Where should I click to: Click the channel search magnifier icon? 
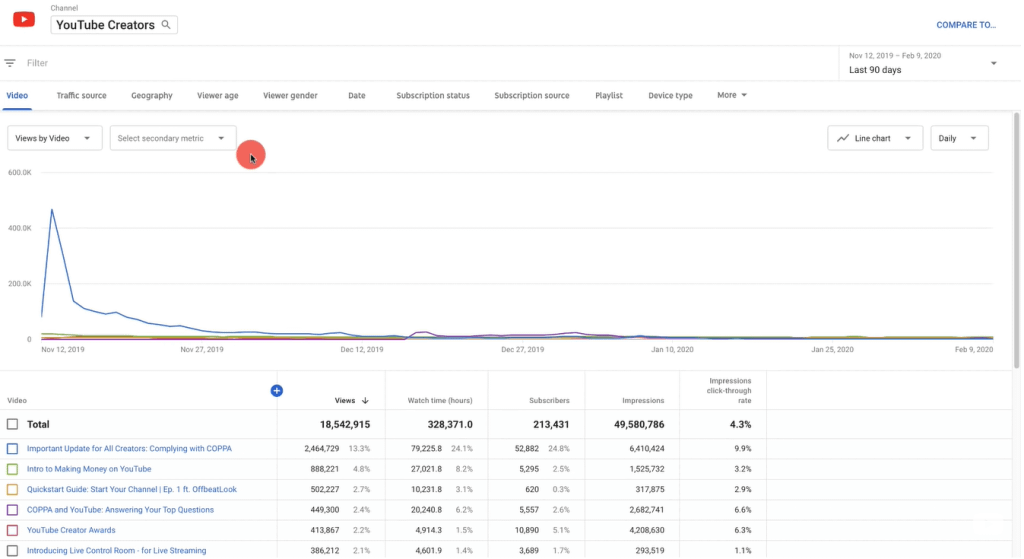(166, 25)
